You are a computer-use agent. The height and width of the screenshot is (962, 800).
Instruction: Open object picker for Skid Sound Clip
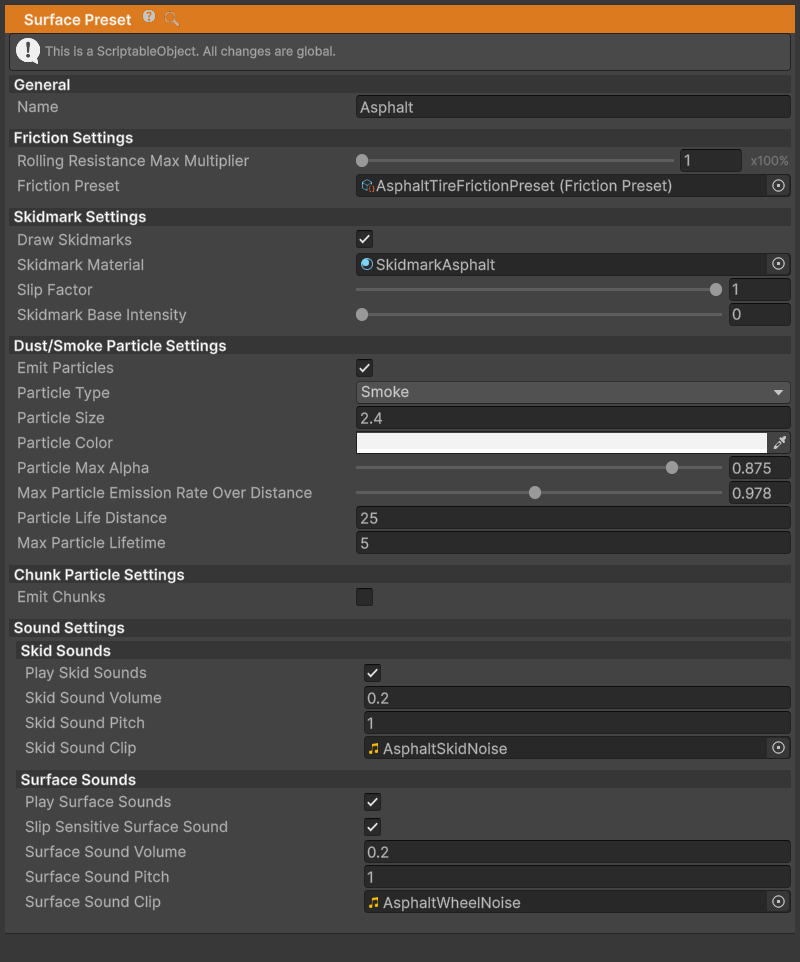click(778, 748)
